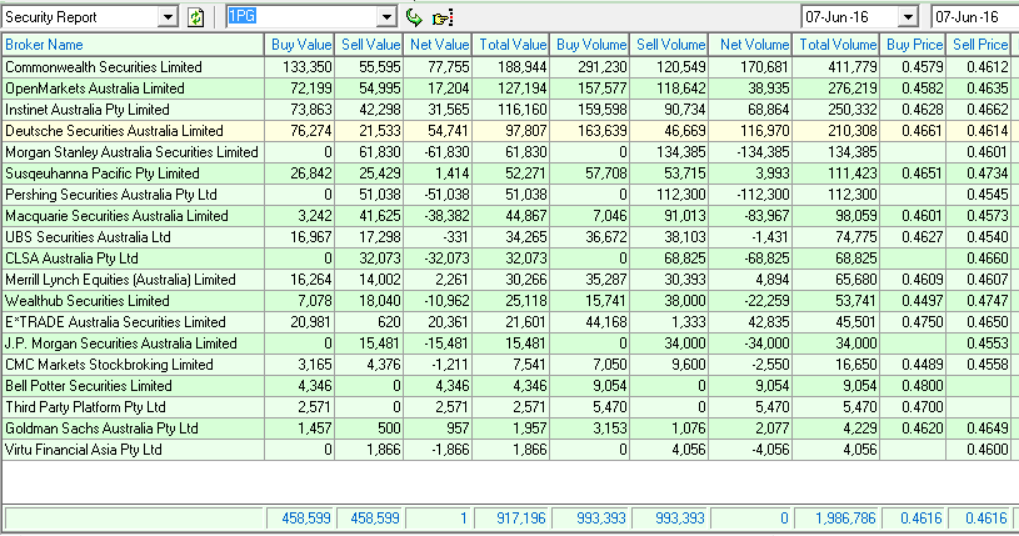
Task: Sort by Net Value column header
Action: pos(438,45)
